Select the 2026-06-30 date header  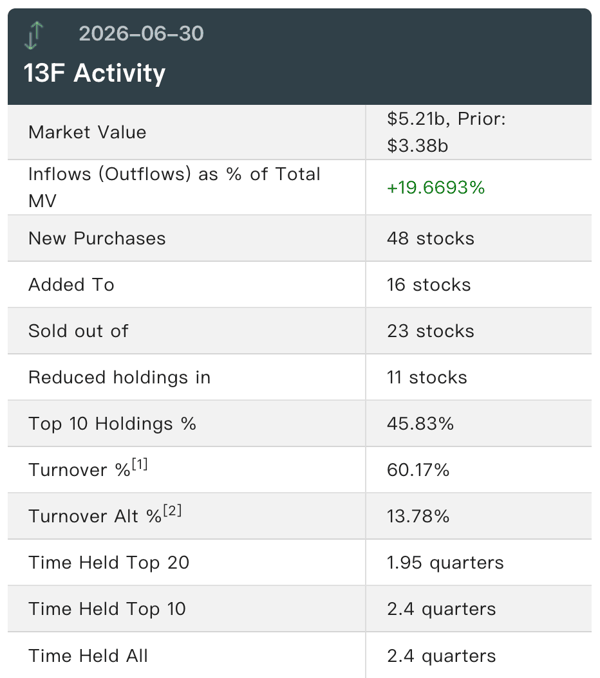141,34
